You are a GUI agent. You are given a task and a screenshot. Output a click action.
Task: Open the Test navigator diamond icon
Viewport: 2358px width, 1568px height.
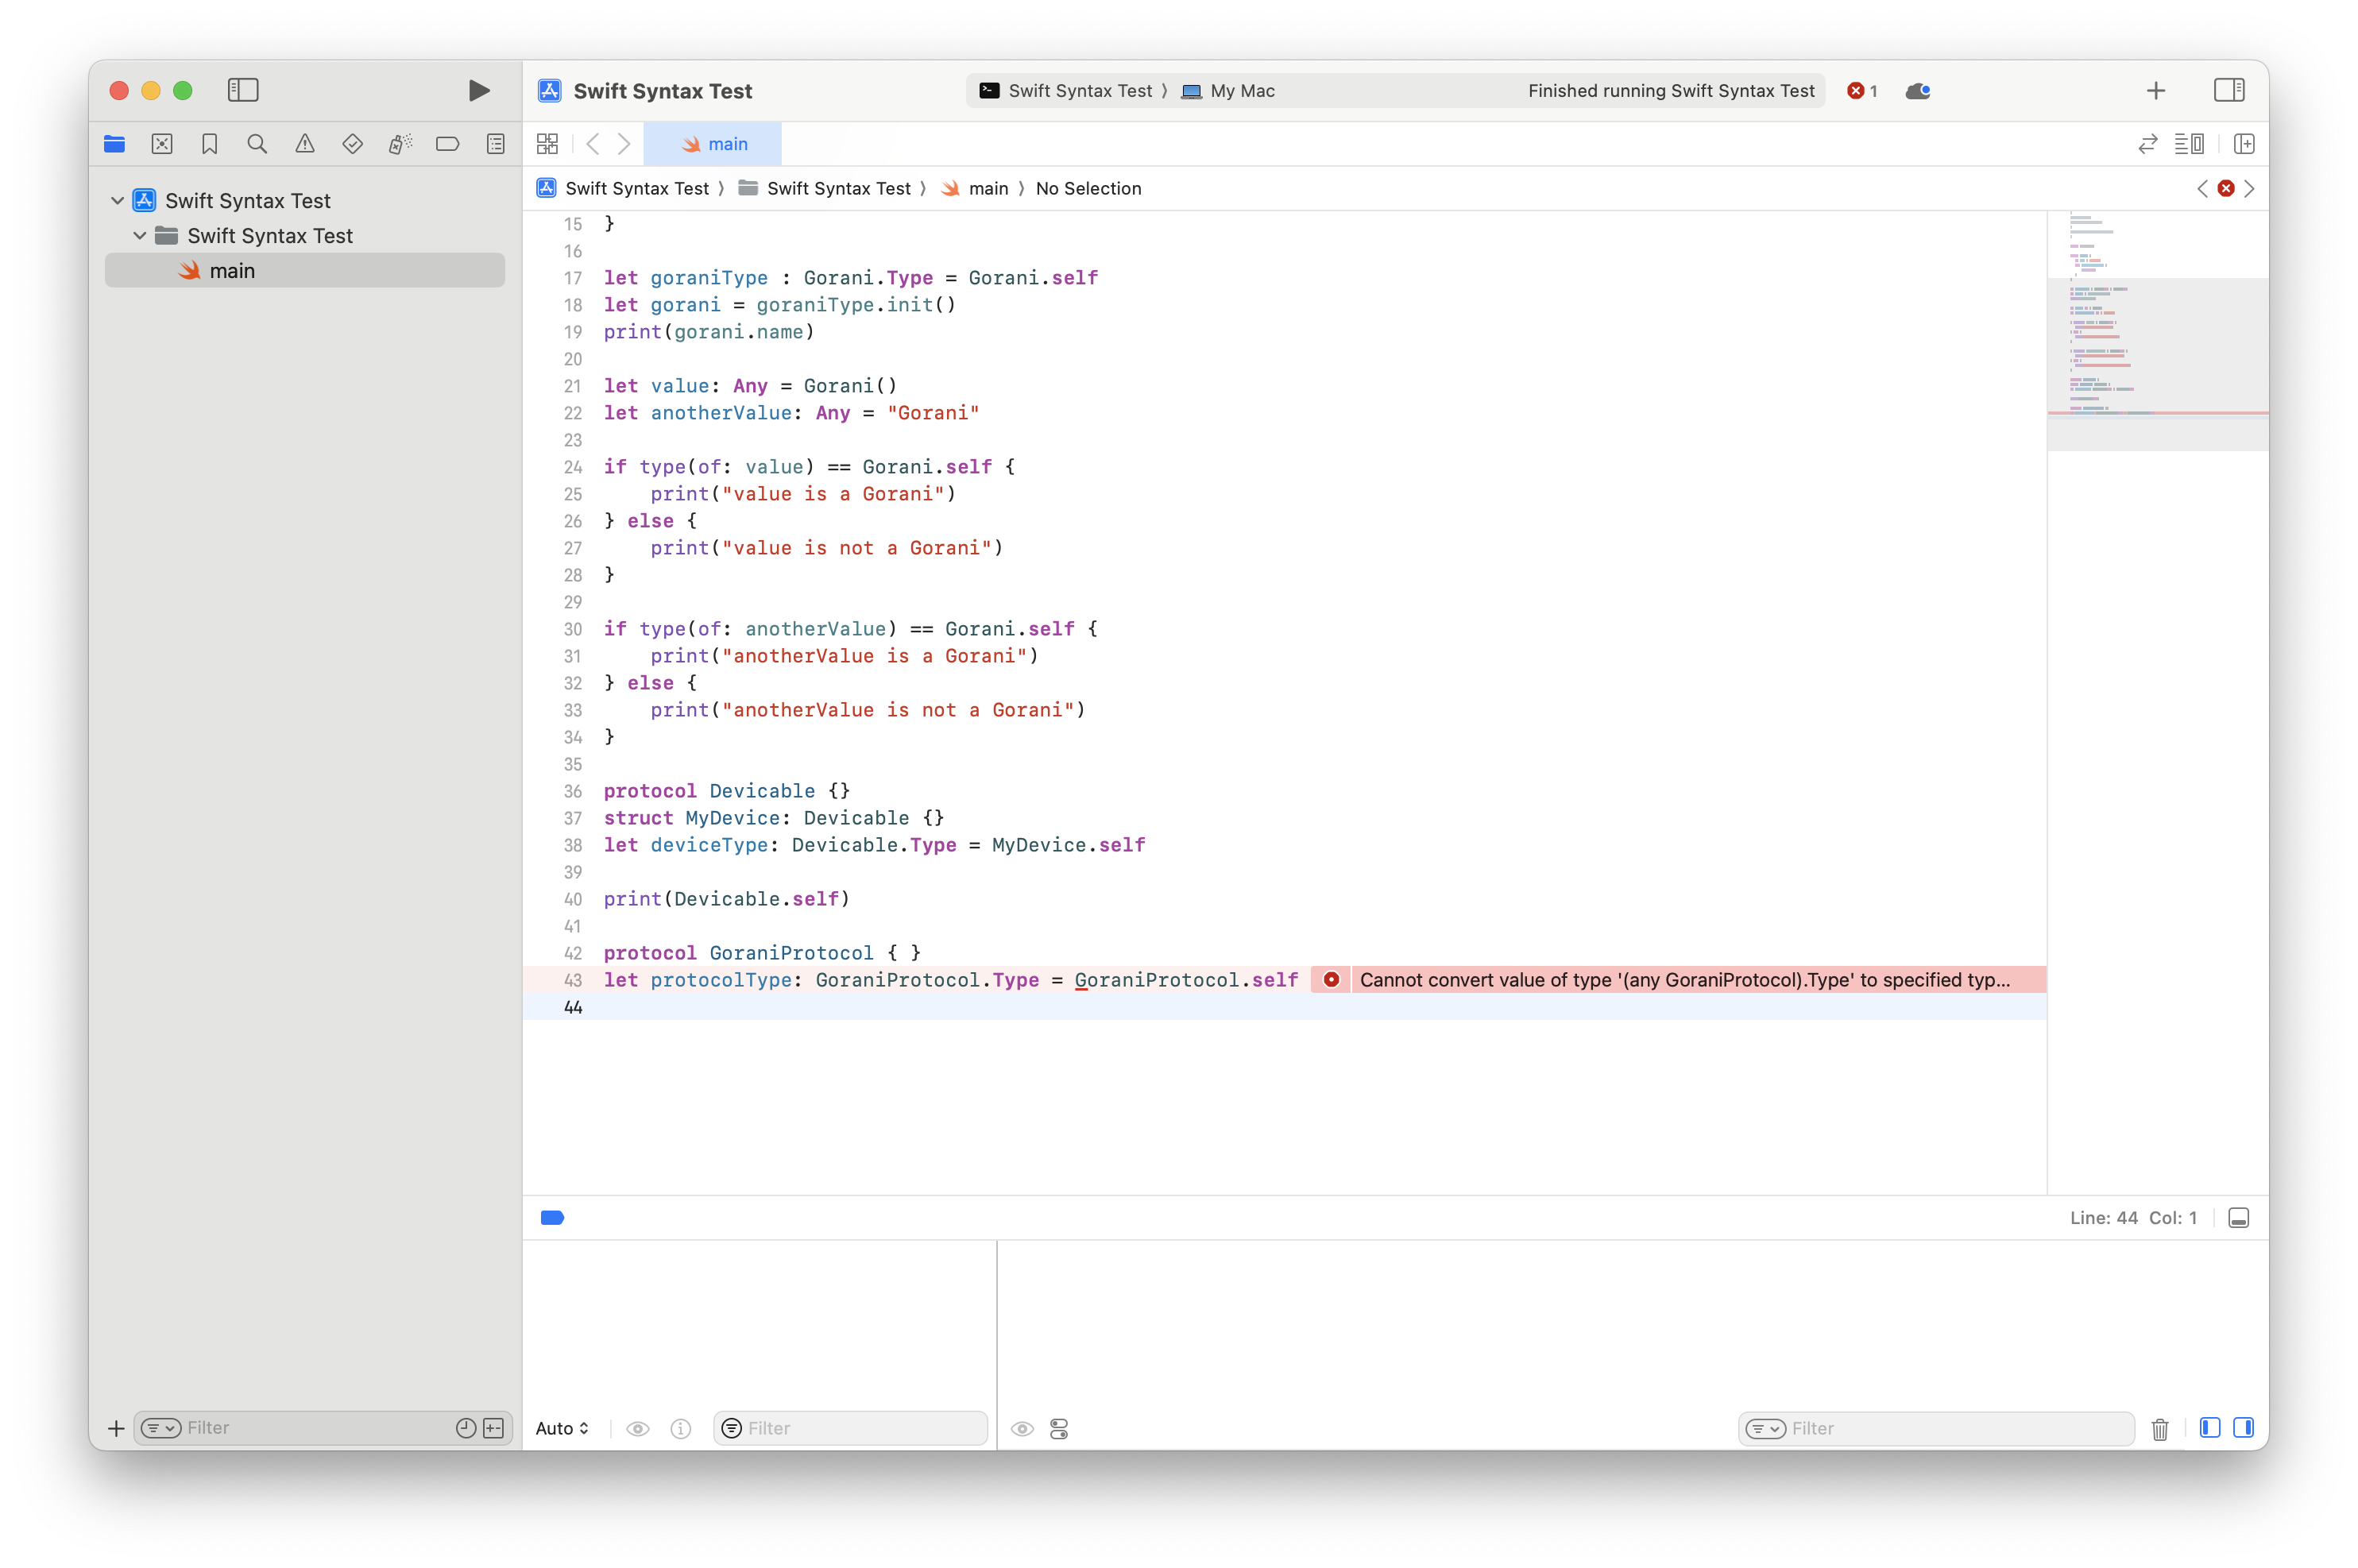click(352, 144)
